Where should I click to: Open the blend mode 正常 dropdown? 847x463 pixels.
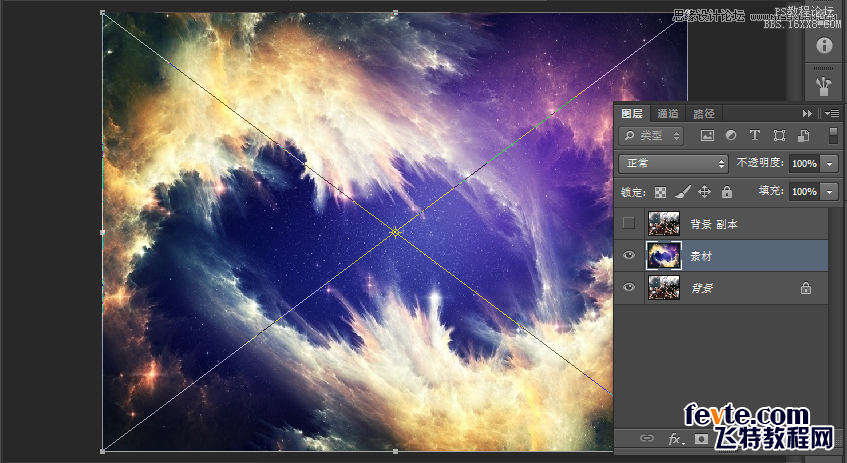pos(673,163)
